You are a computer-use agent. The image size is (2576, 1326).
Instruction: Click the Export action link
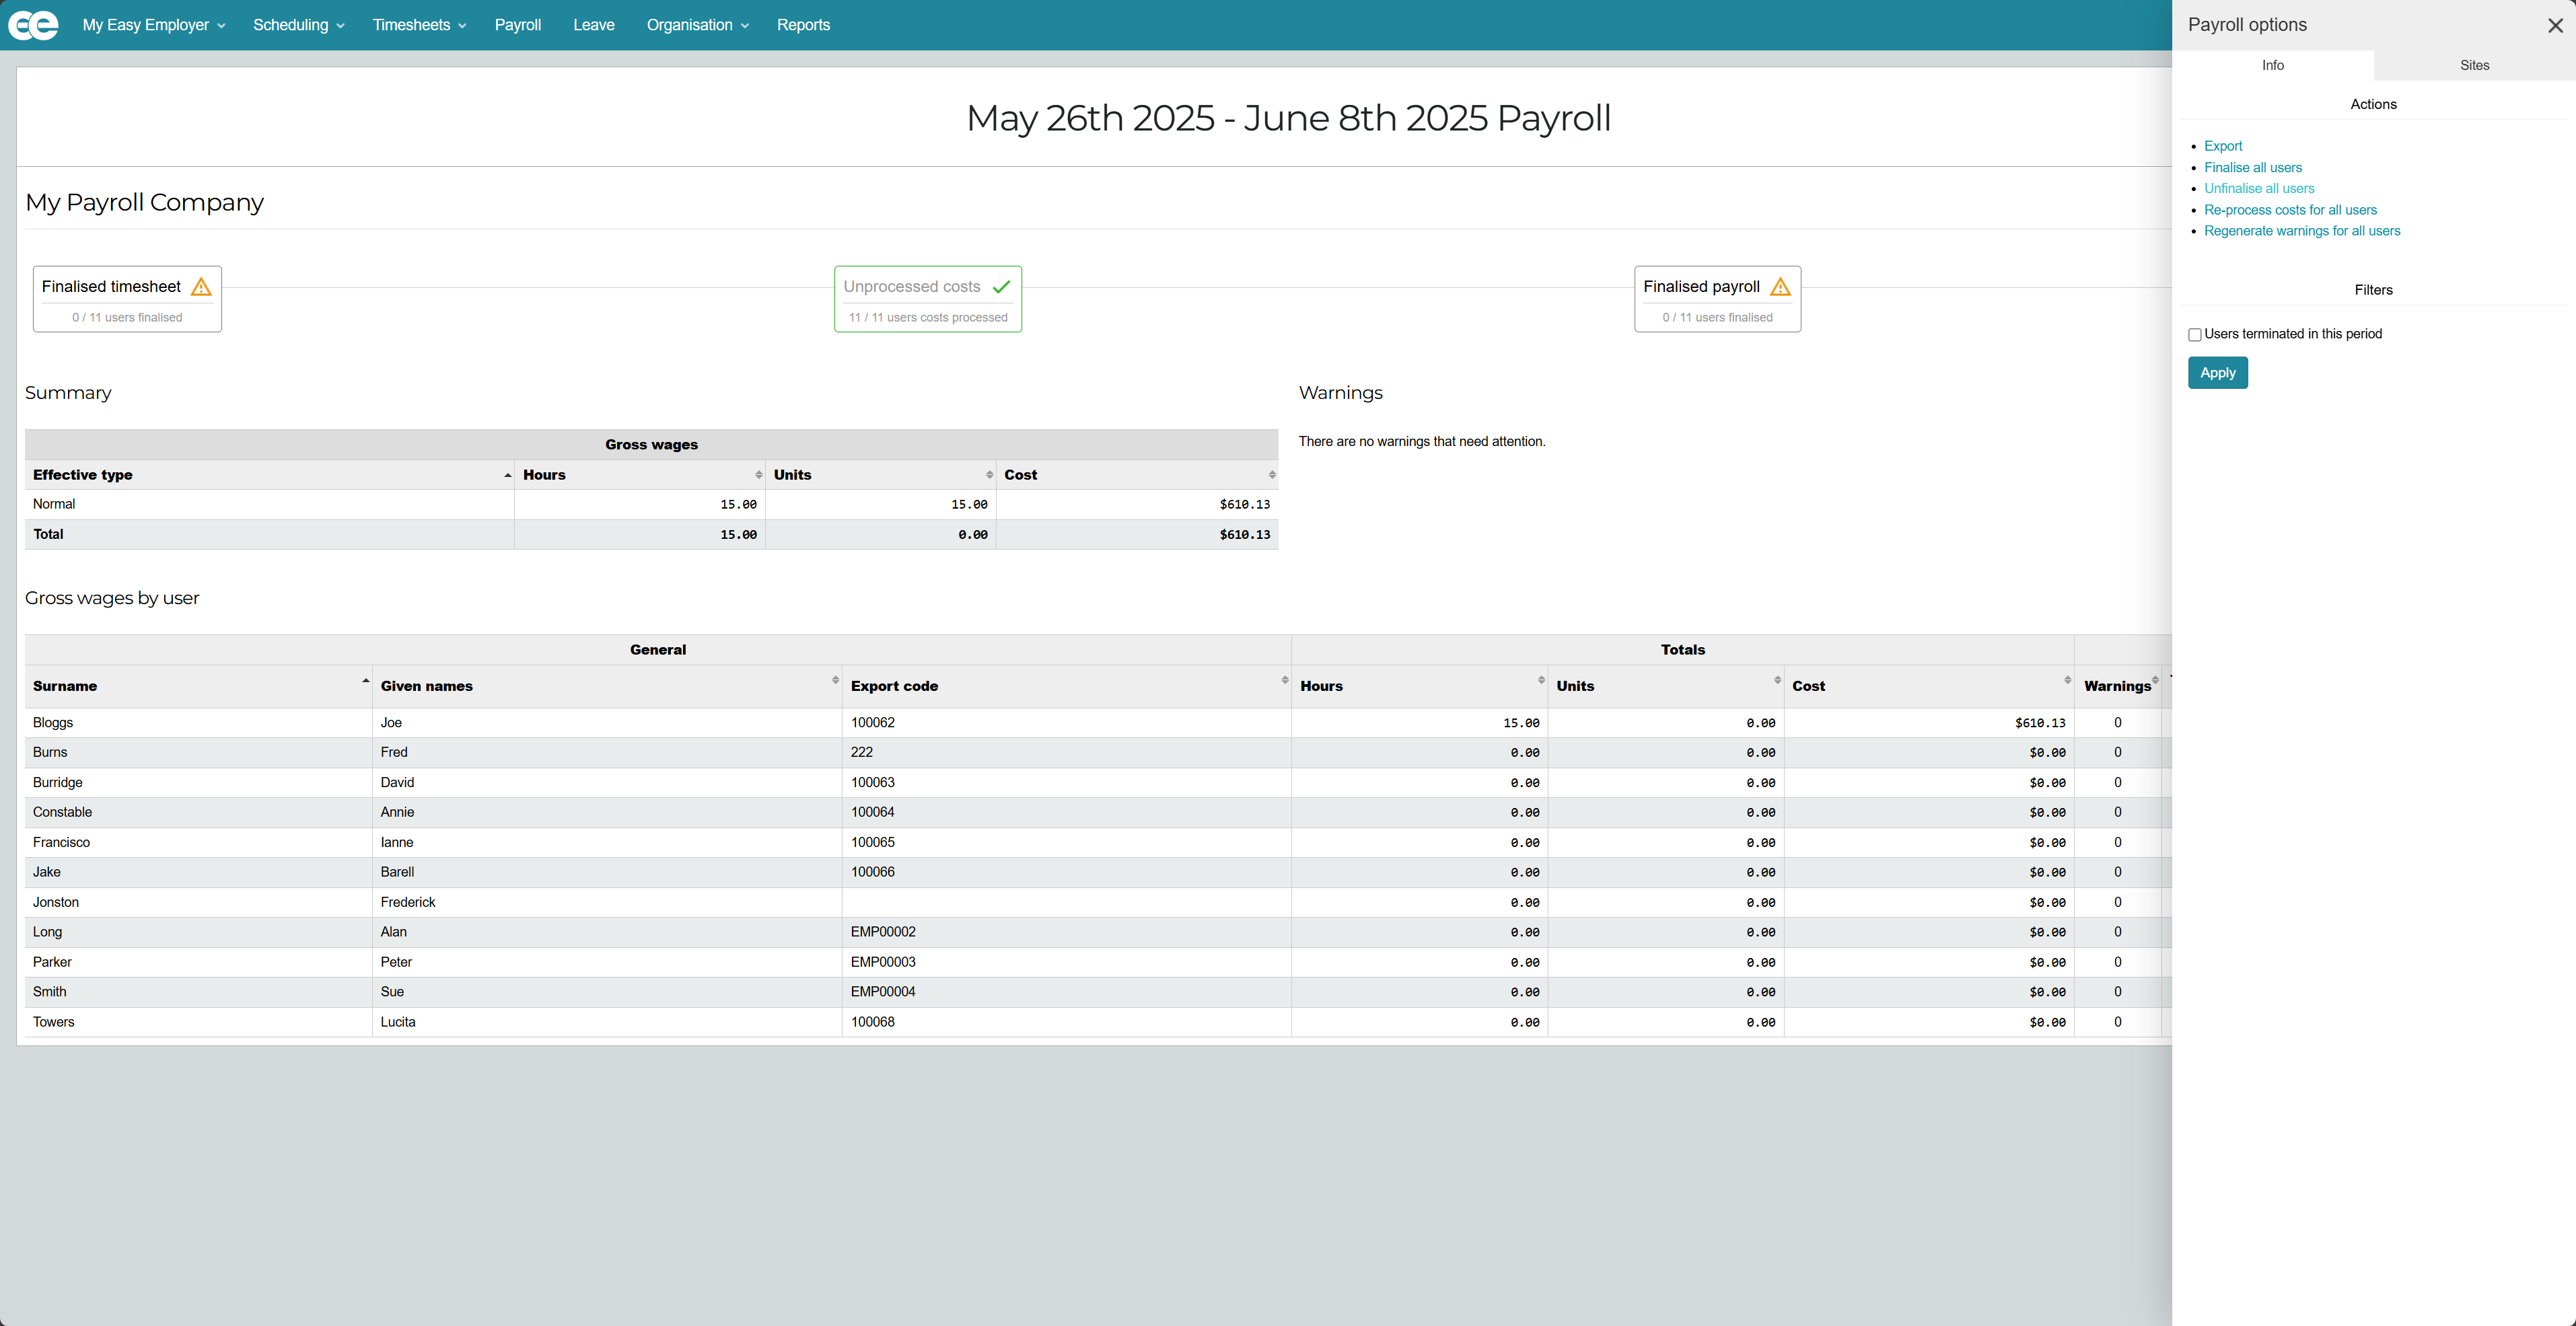(2222, 146)
